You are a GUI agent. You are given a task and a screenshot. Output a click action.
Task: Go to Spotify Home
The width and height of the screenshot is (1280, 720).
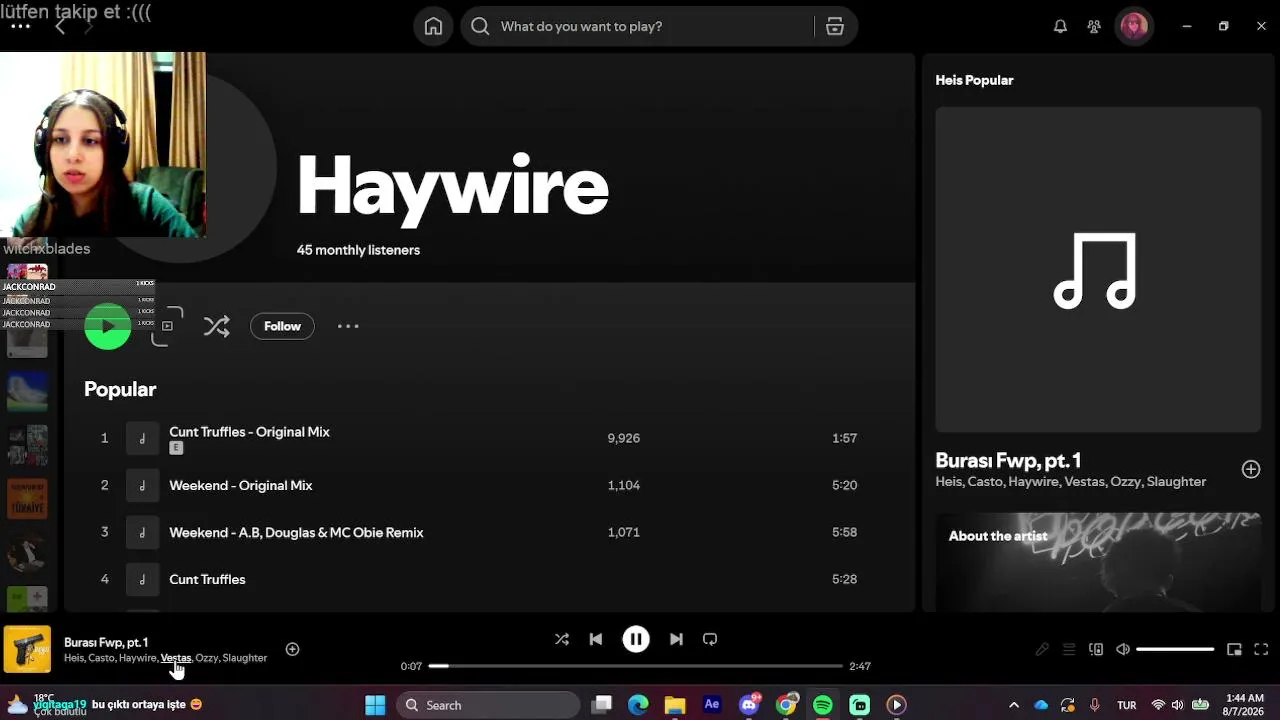(x=433, y=27)
